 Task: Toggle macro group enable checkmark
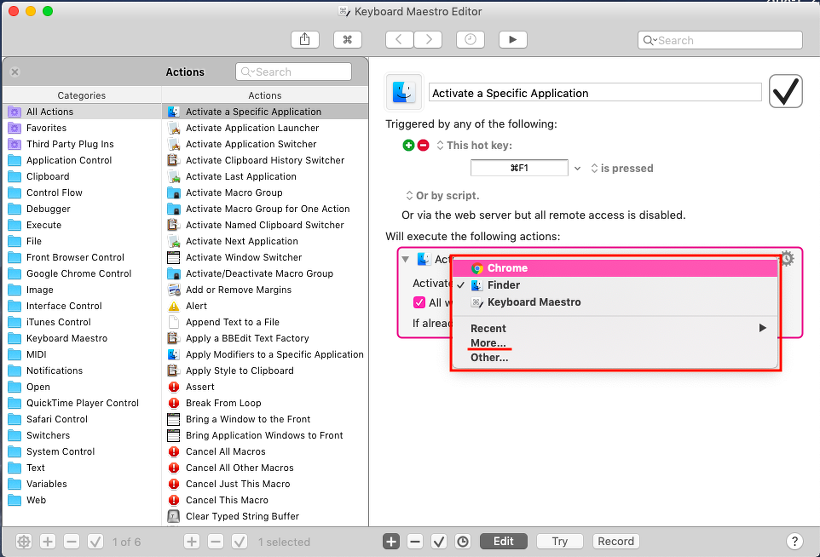pyautogui.click(x=96, y=542)
